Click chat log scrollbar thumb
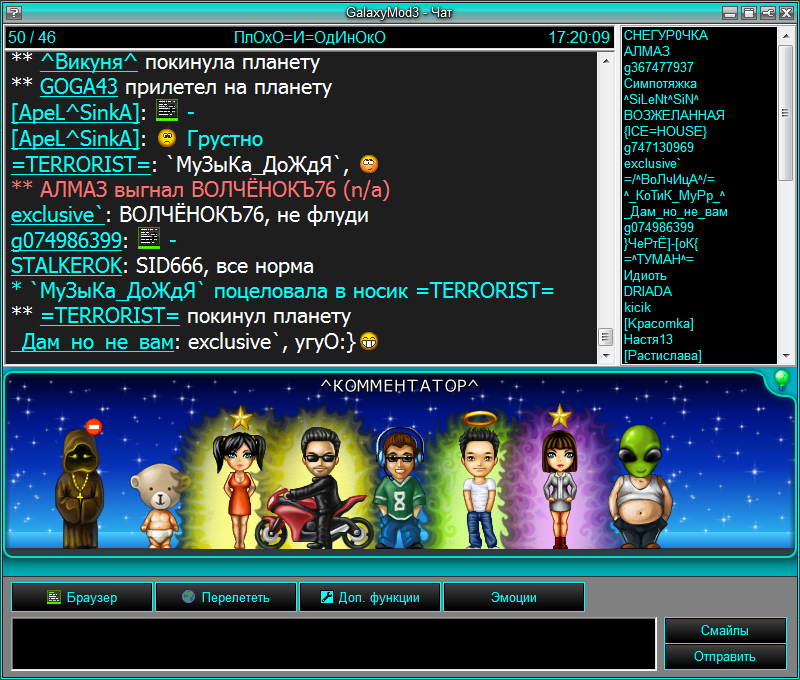The height and width of the screenshot is (680, 800). pos(606,337)
